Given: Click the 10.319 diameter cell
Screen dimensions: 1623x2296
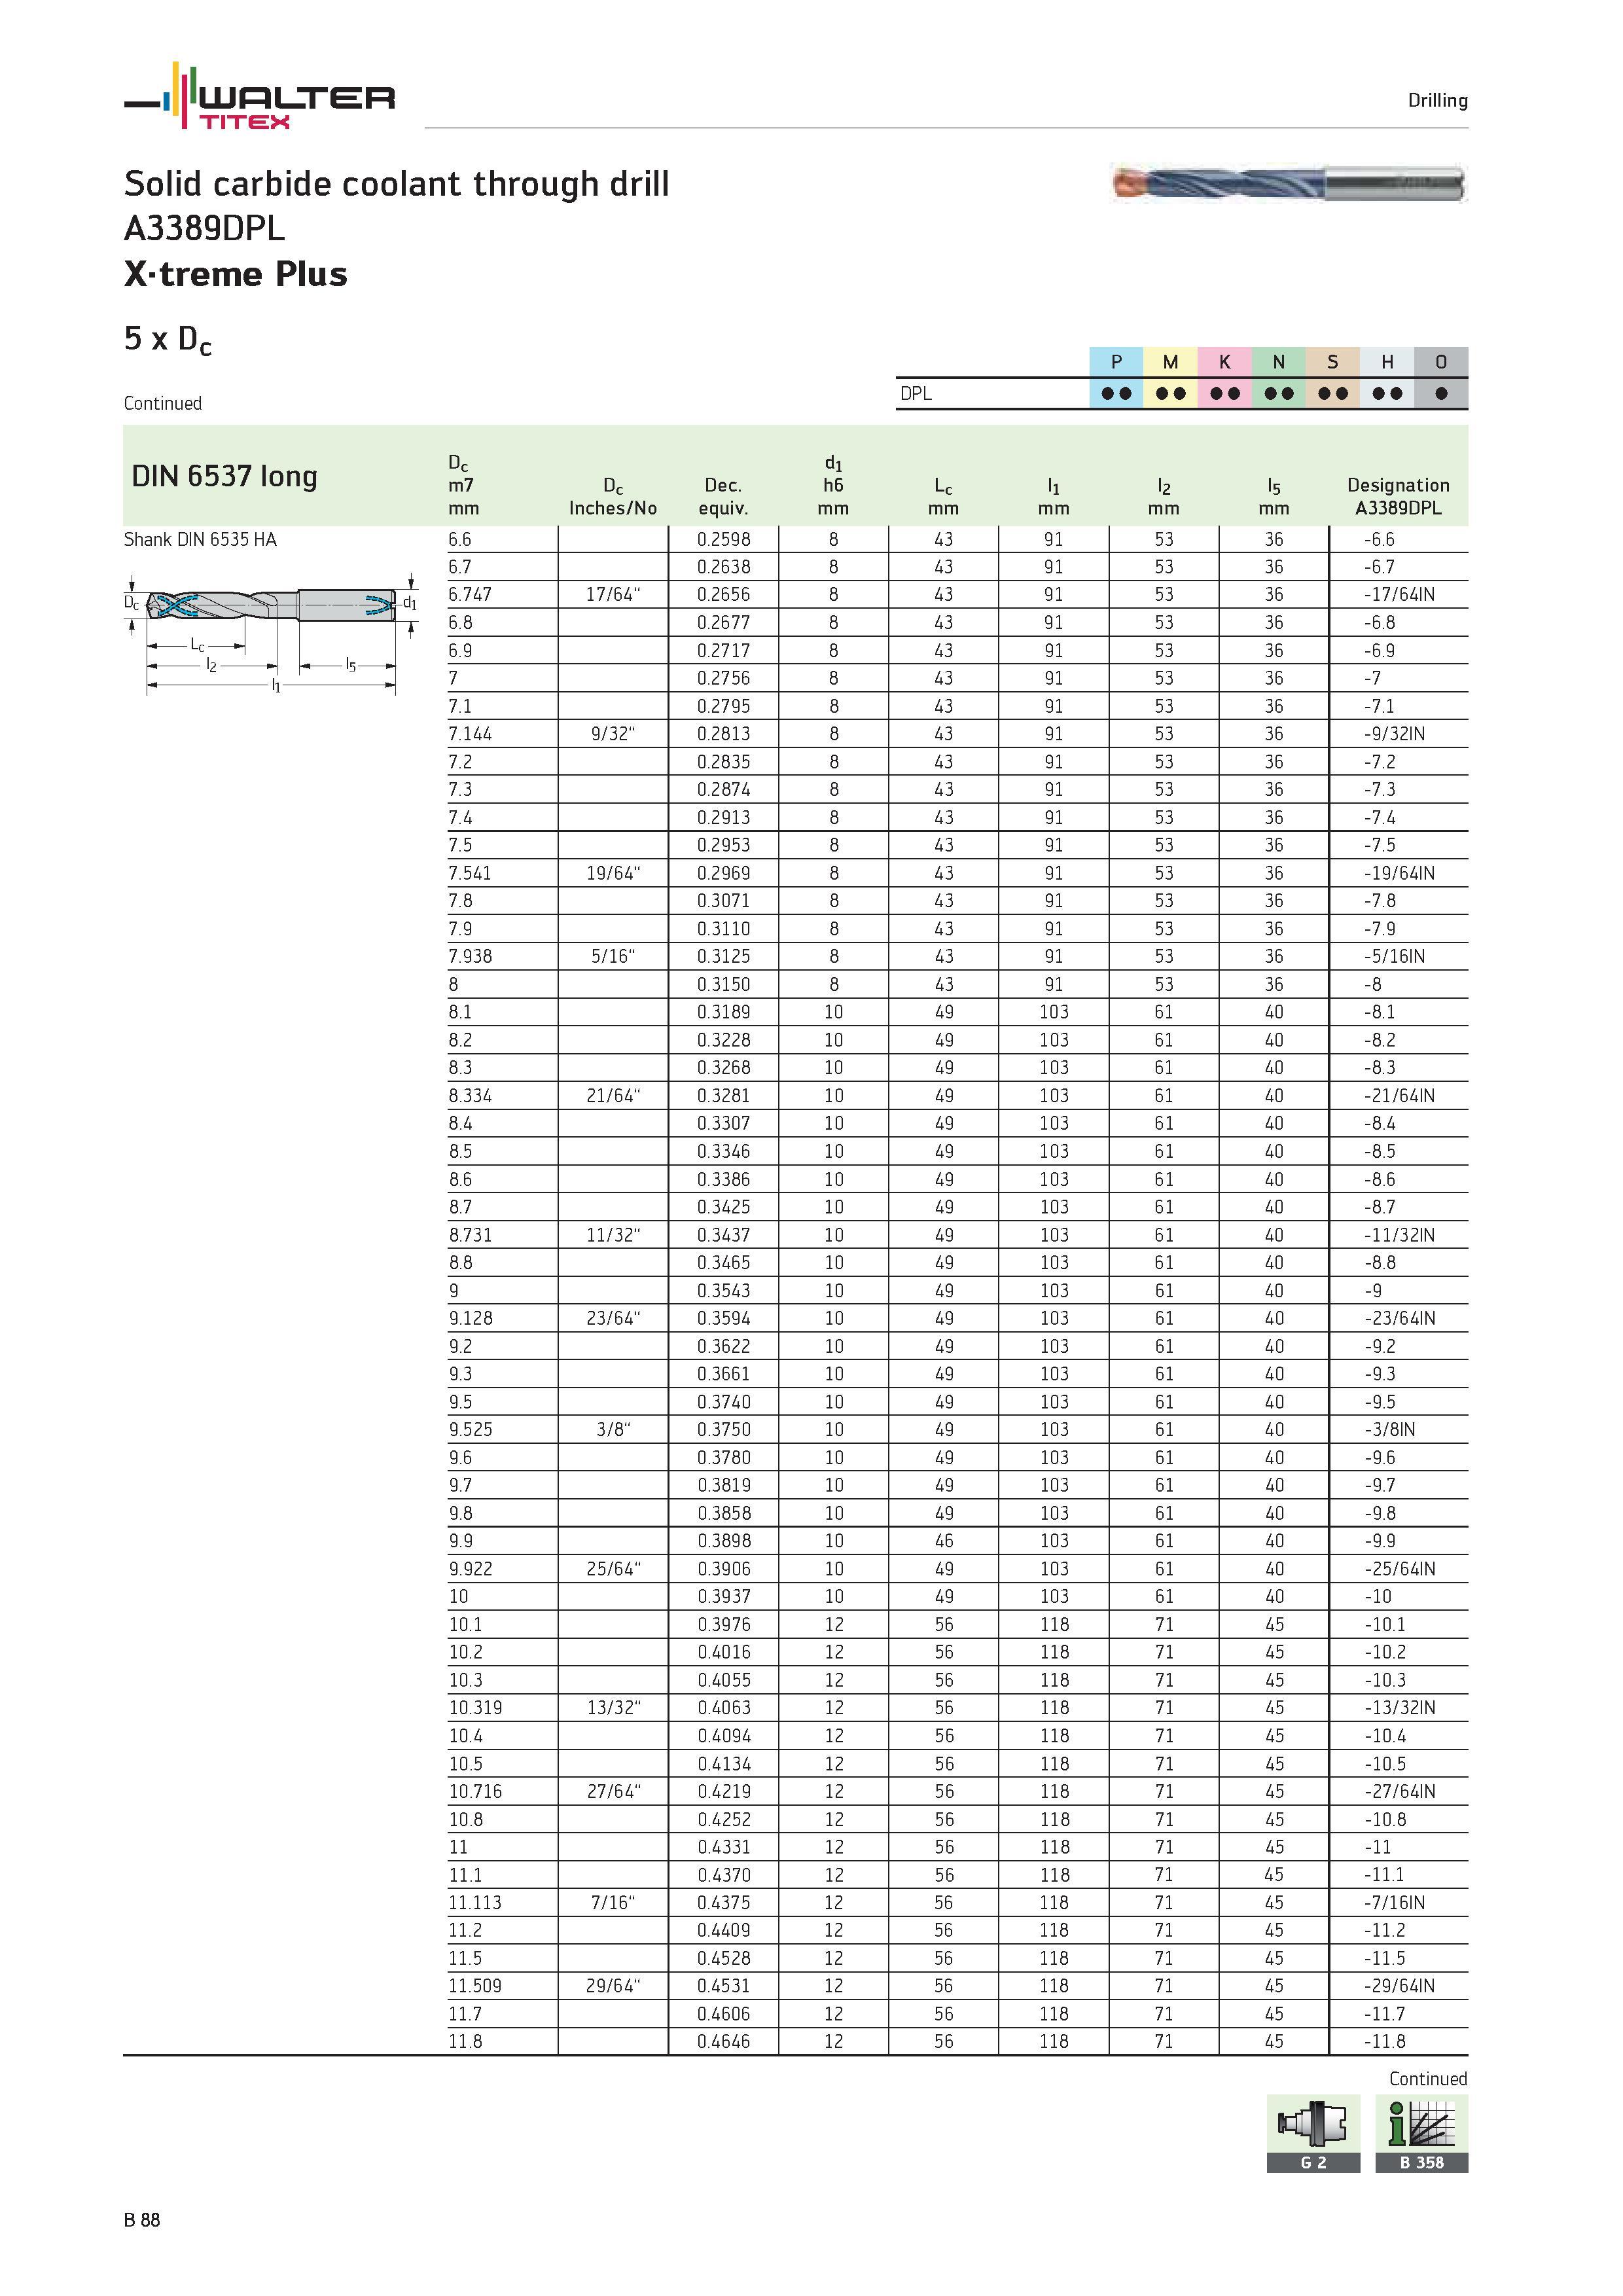Looking at the screenshot, I should pos(475,1708).
